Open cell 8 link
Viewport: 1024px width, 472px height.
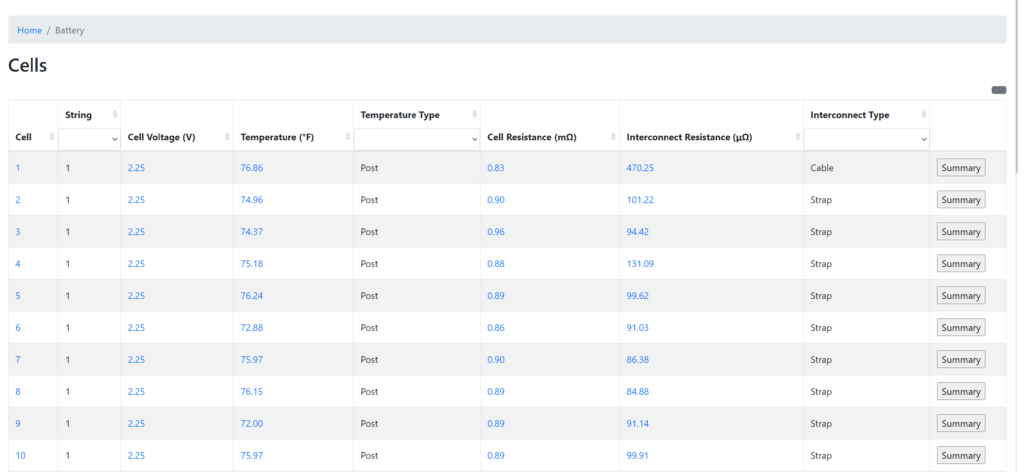point(18,392)
